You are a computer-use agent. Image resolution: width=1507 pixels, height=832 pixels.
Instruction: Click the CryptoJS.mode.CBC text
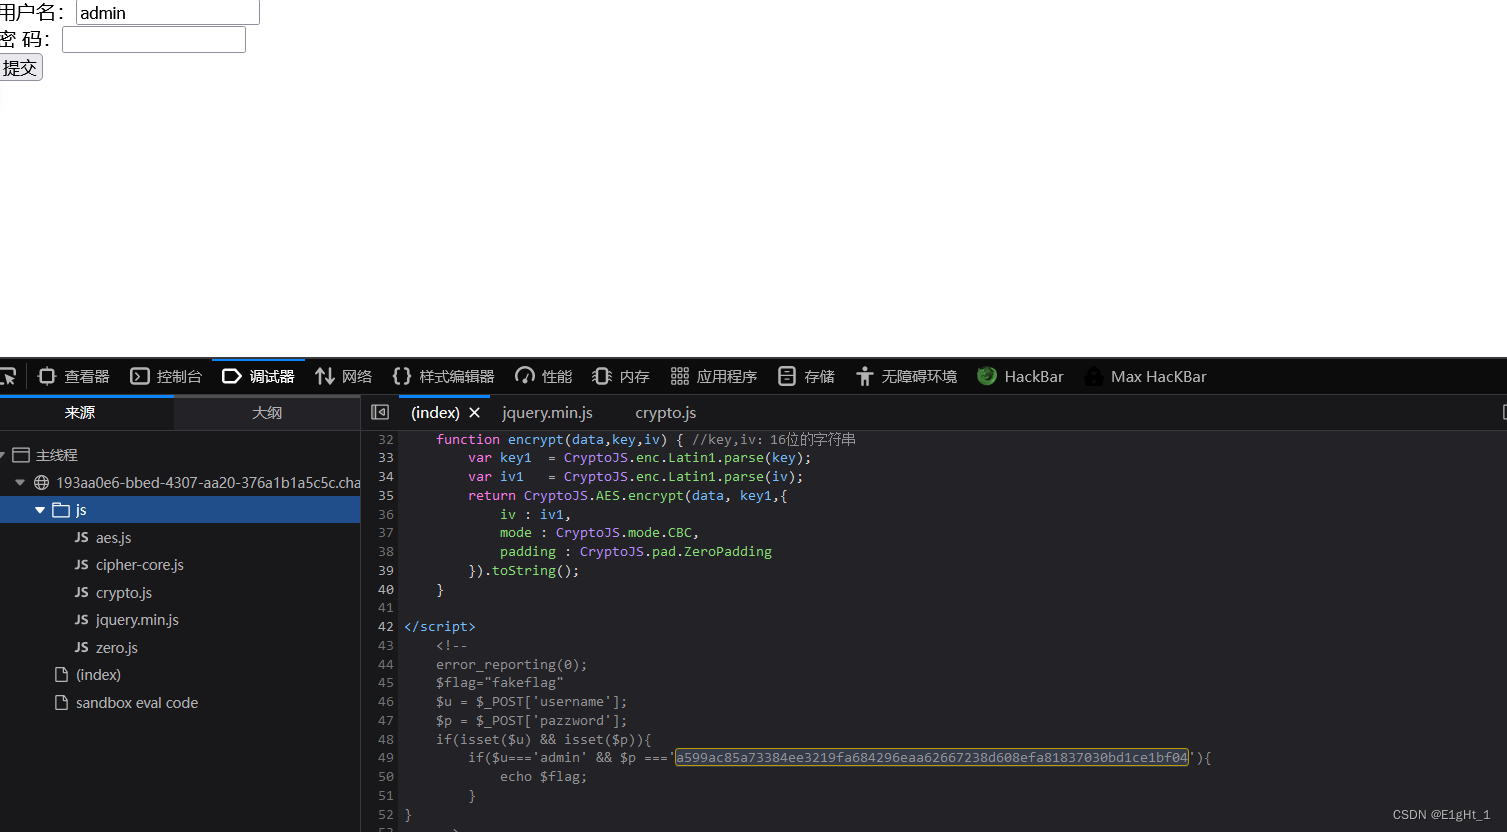(626, 532)
